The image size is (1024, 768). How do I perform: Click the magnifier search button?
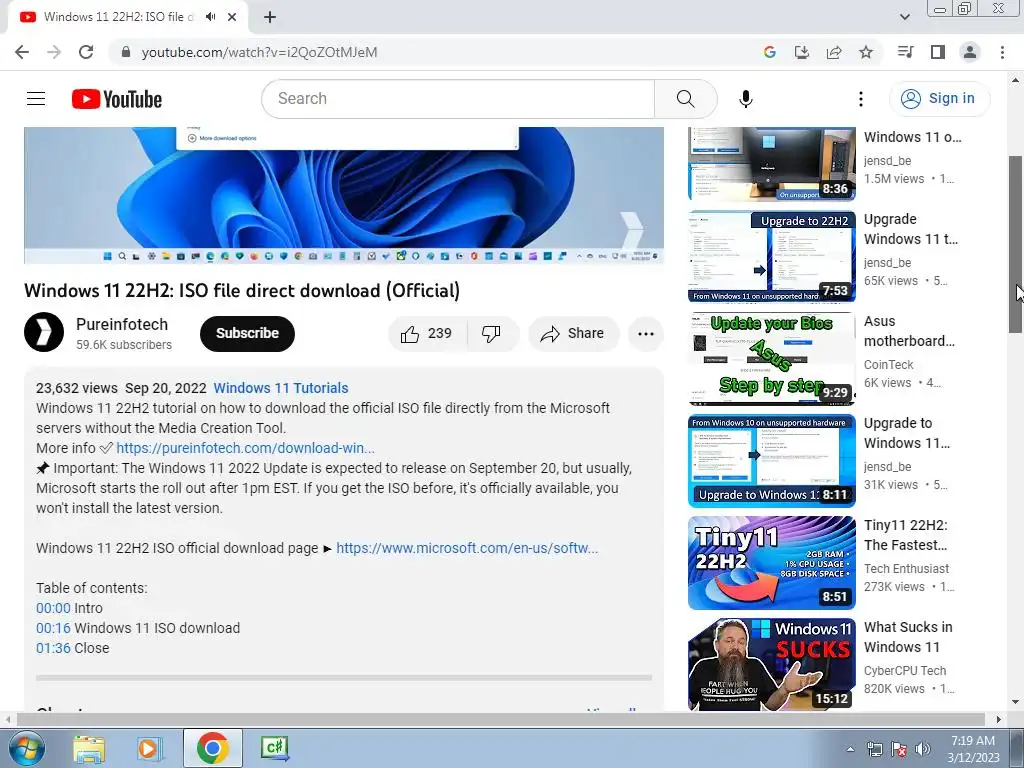[x=686, y=99]
